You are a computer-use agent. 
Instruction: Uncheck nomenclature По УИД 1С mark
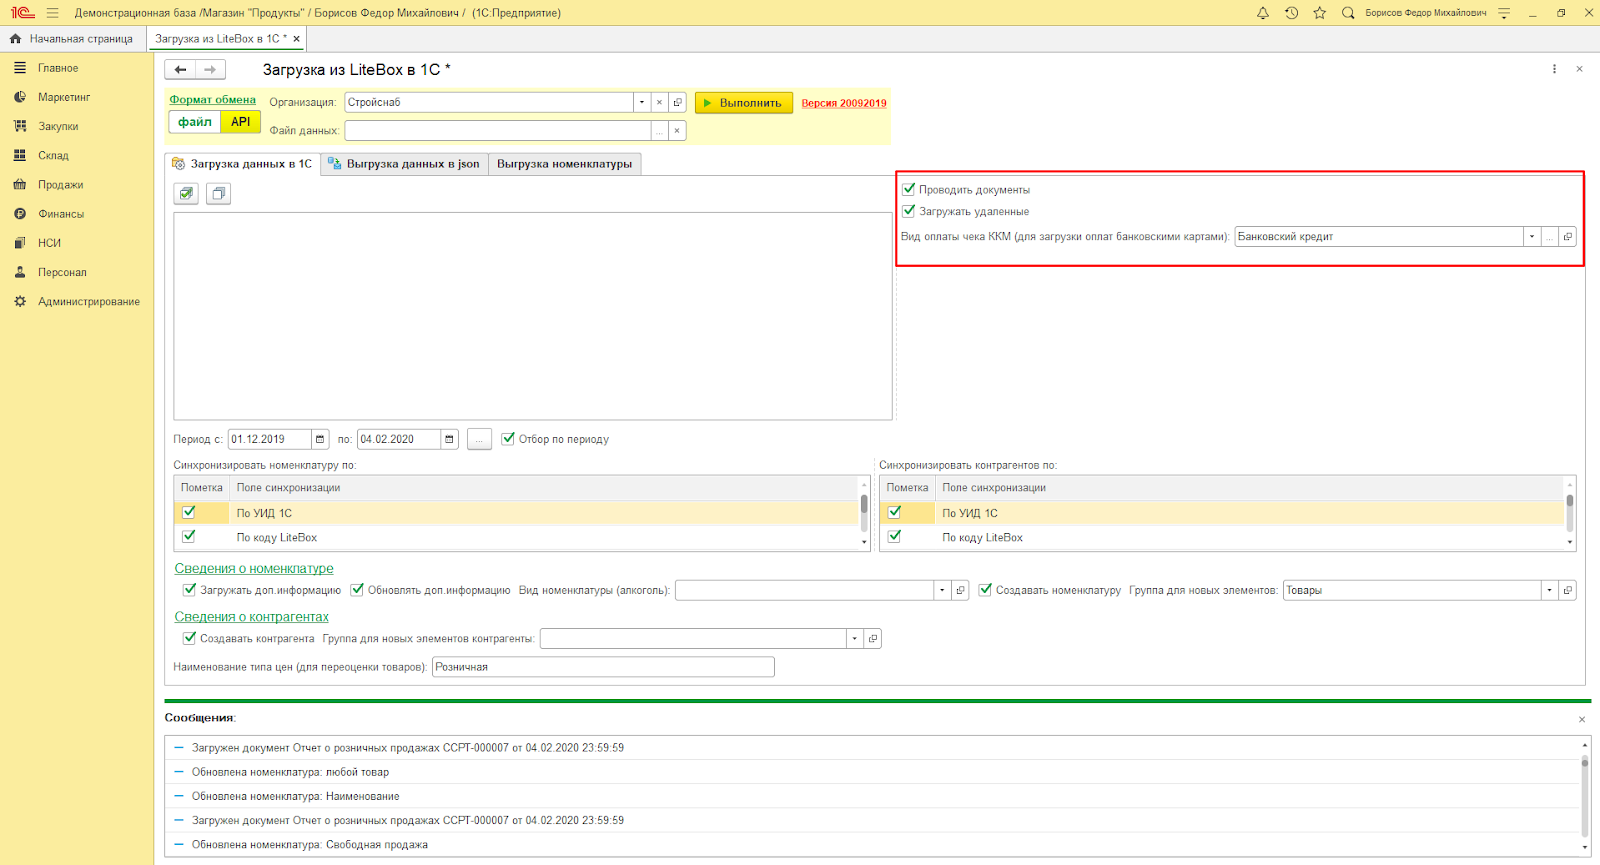coord(189,512)
